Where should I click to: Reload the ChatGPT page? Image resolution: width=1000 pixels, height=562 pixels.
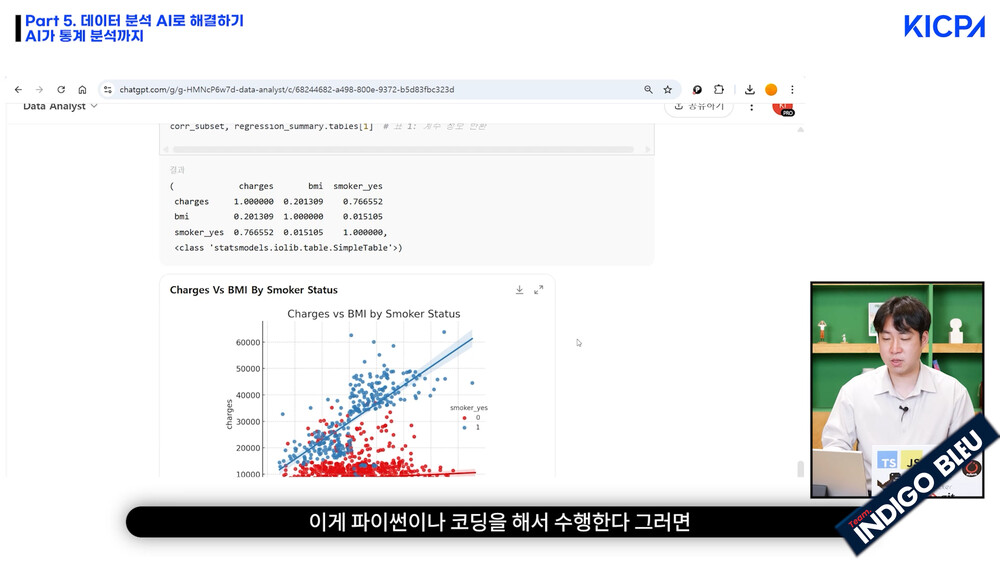tap(61, 89)
